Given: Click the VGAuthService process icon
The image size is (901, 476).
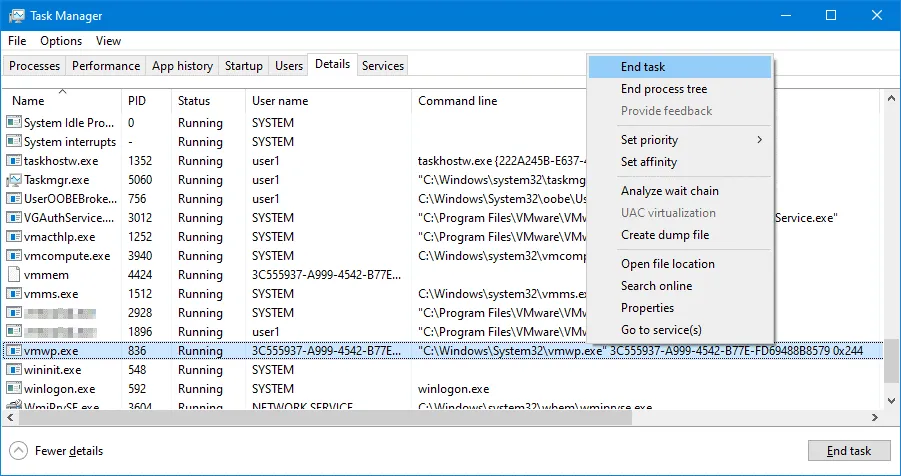Looking at the screenshot, I should pyautogui.click(x=14, y=218).
